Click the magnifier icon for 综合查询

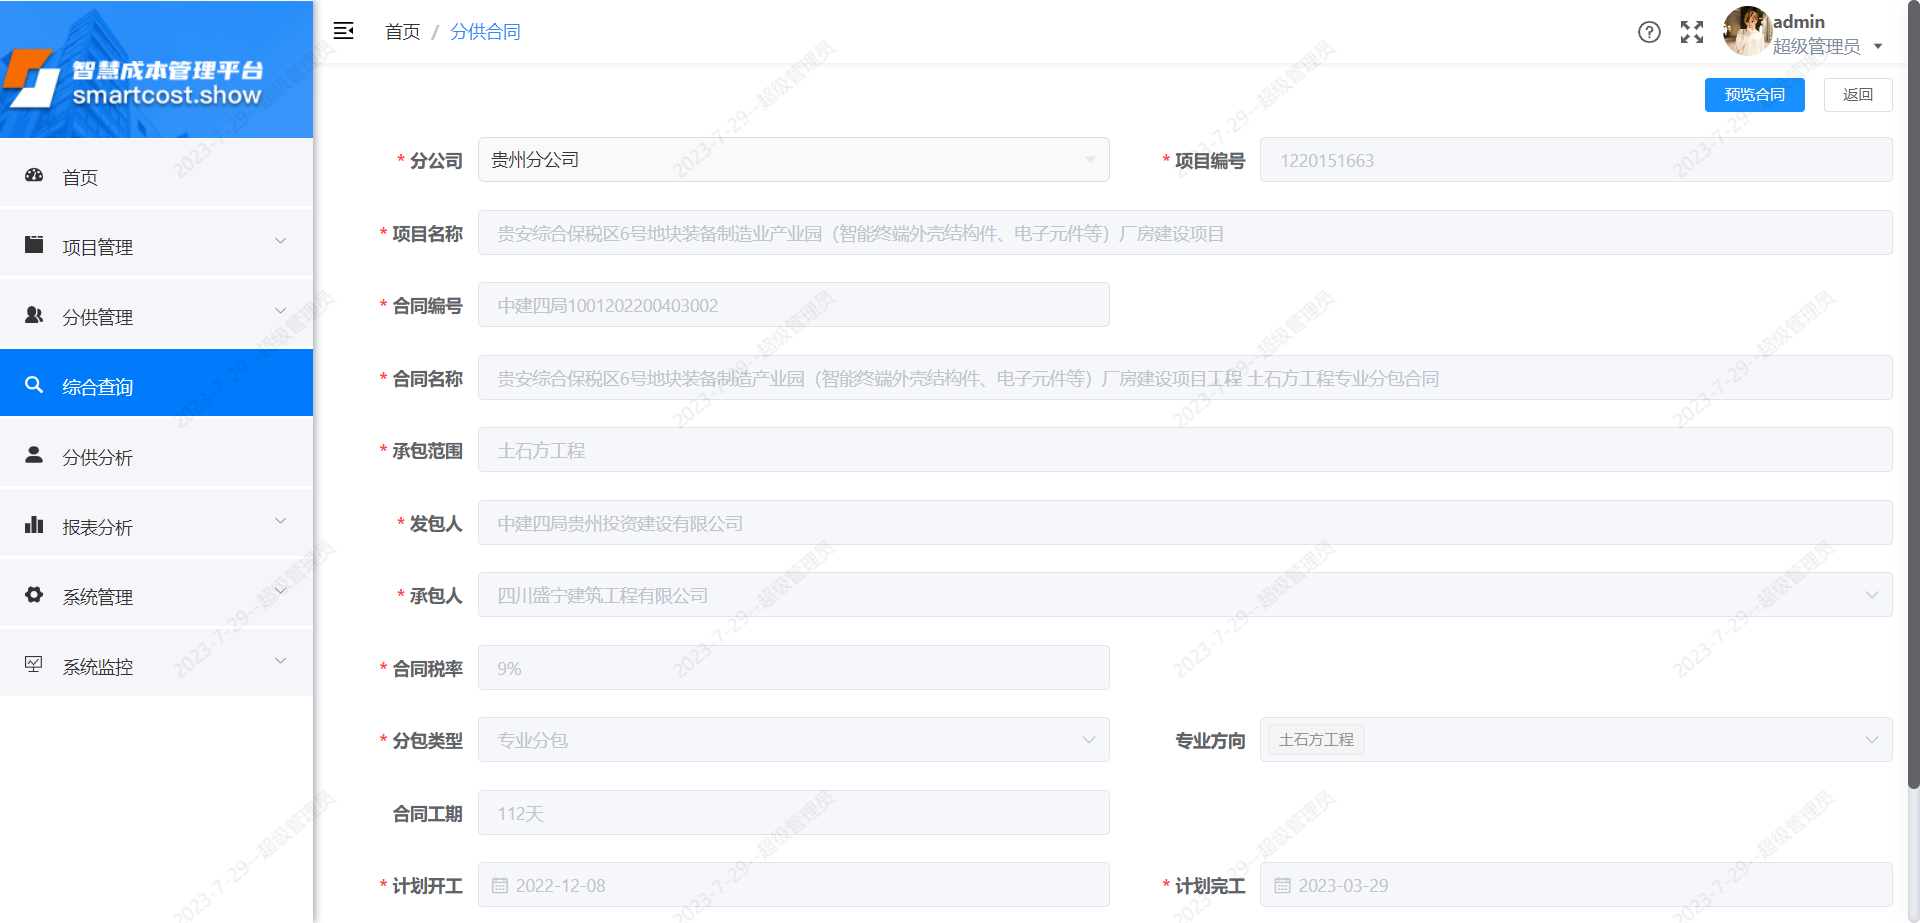tap(34, 385)
